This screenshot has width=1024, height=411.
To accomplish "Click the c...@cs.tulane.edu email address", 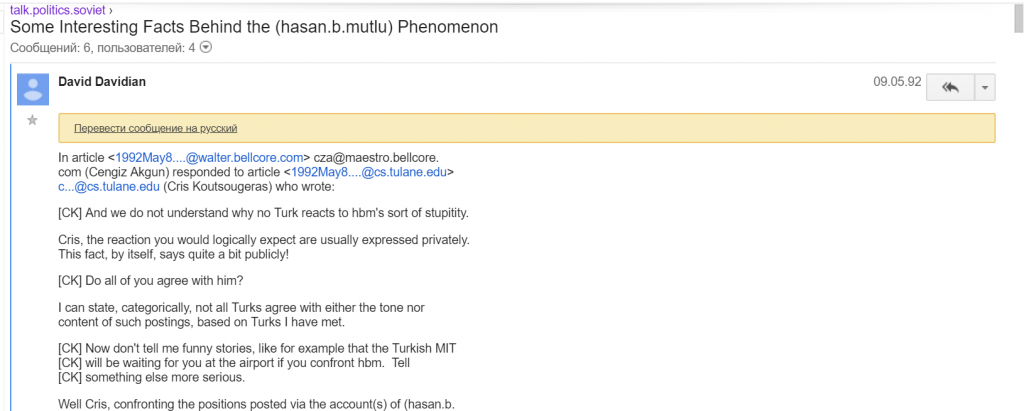I will pos(109,186).
